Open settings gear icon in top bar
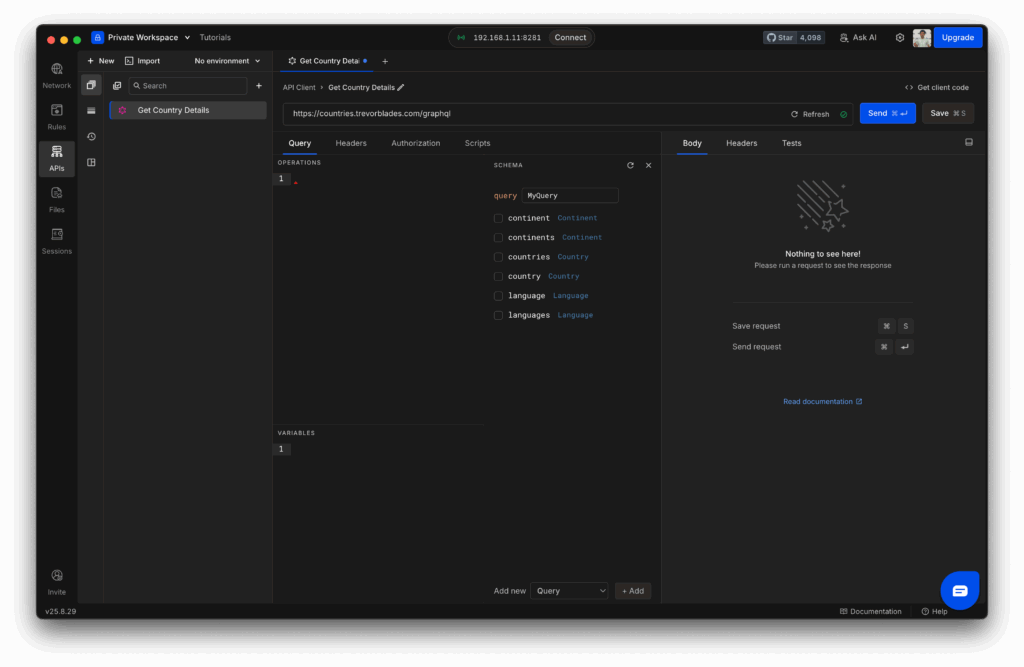This screenshot has width=1024, height=667. 899,38
